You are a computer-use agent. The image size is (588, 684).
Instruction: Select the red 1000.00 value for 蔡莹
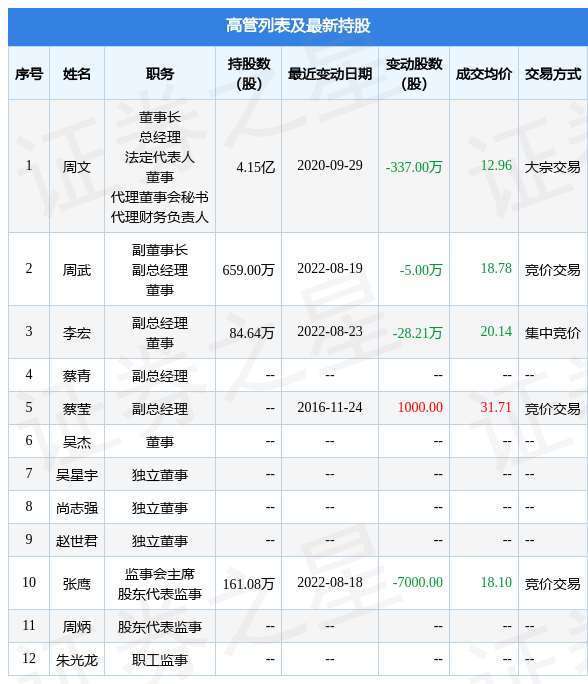pos(420,407)
